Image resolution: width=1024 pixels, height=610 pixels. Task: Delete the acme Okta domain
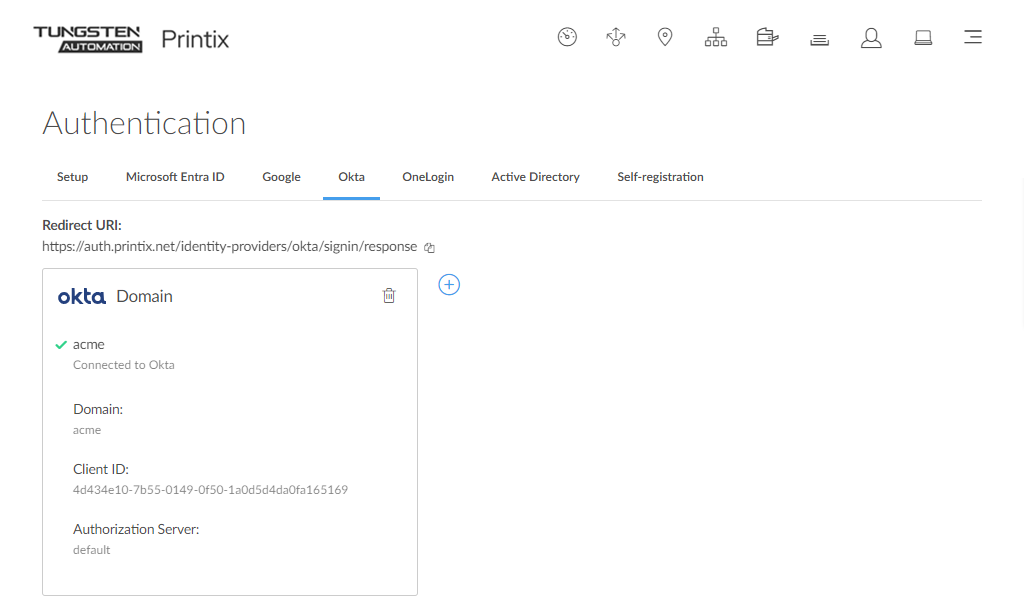coord(389,296)
